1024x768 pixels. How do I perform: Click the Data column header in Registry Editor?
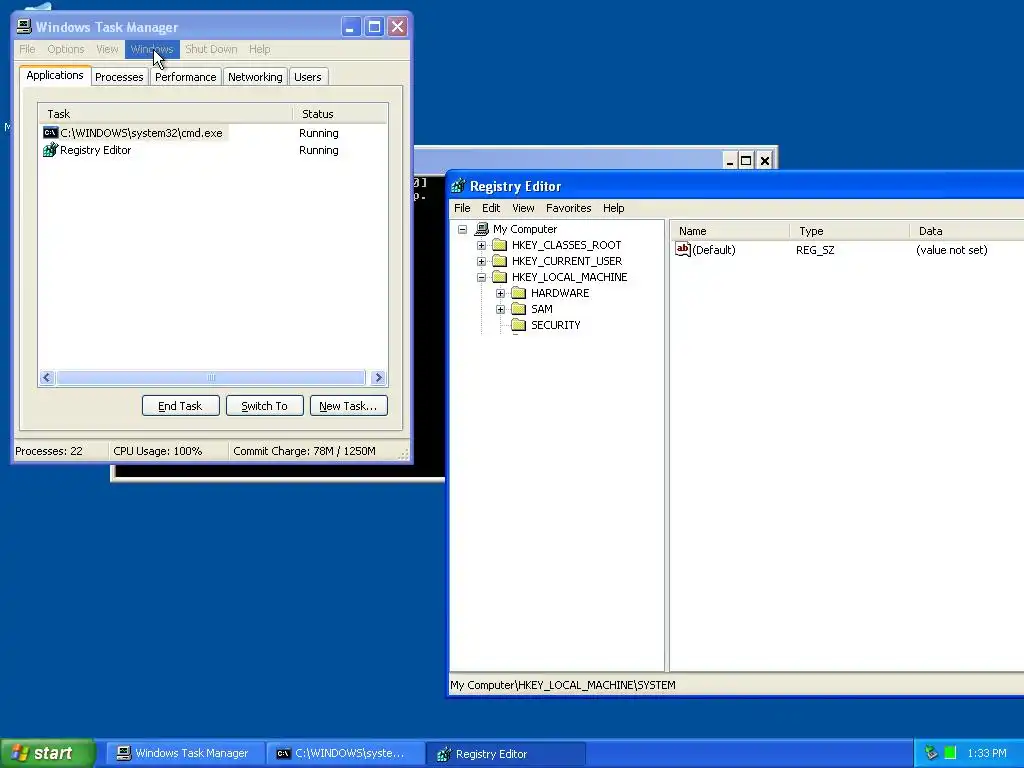[x=967, y=231]
